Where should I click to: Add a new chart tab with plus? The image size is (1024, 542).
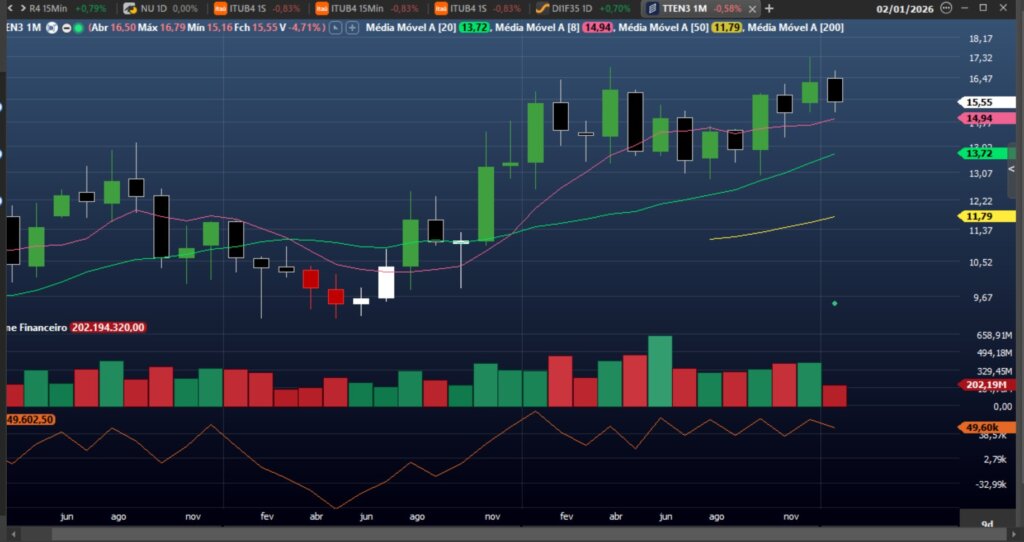(769, 8)
